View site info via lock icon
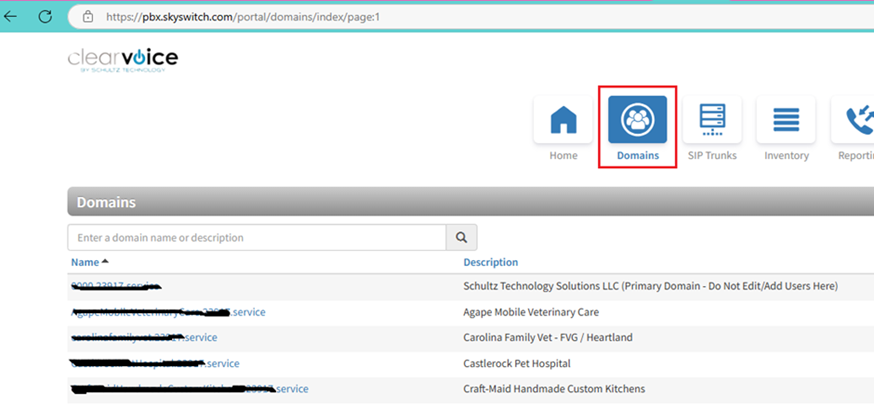 point(88,17)
